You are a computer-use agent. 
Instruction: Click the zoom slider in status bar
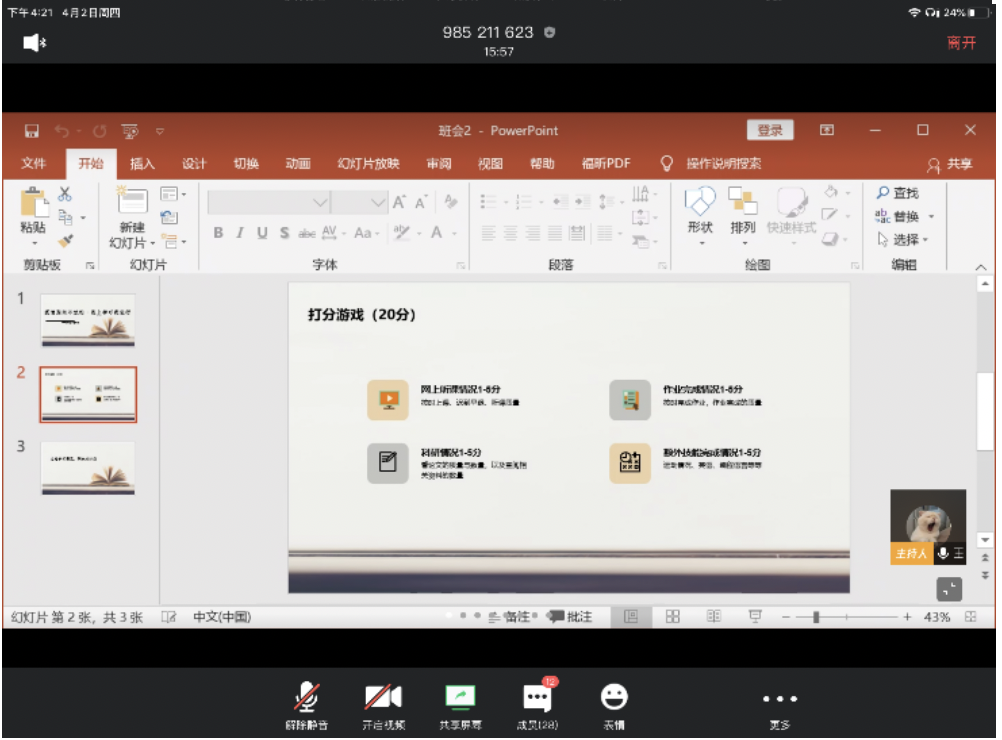[816, 617]
